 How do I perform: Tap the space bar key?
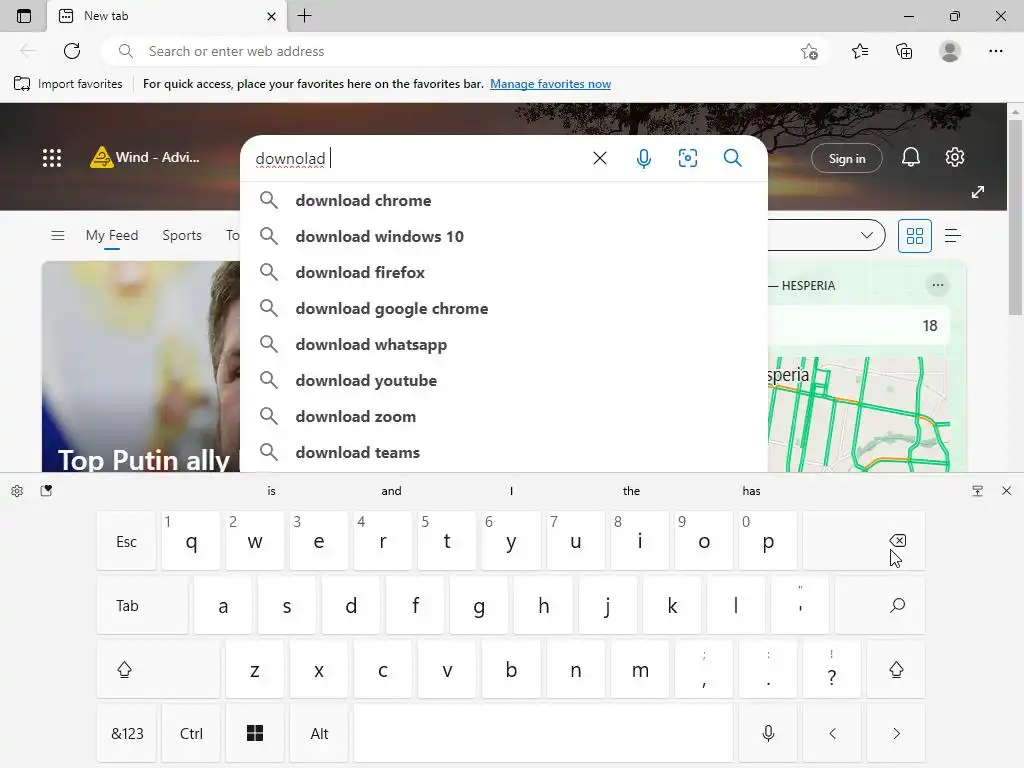543,733
